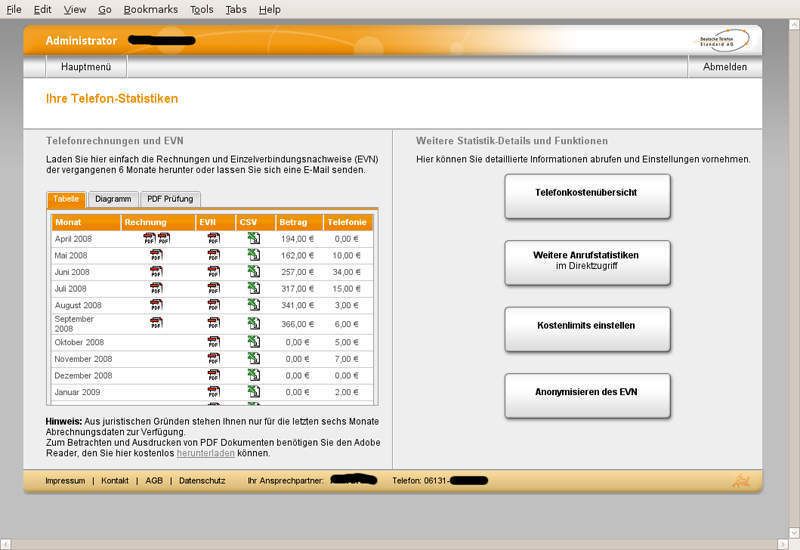Export CSV file for Juni 2008
Image resolution: width=800 pixels, height=550 pixels.
[x=254, y=271]
